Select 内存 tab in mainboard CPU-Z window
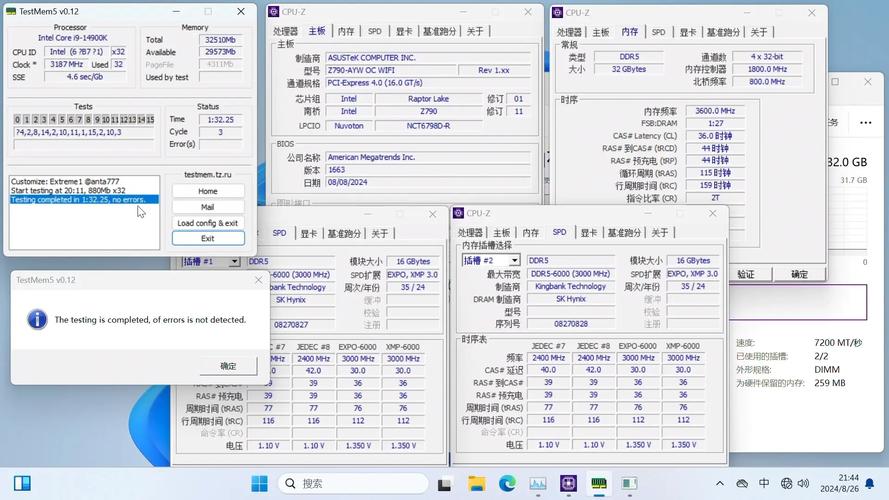The width and height of the screenshot is (889, 500). point(346,31)
